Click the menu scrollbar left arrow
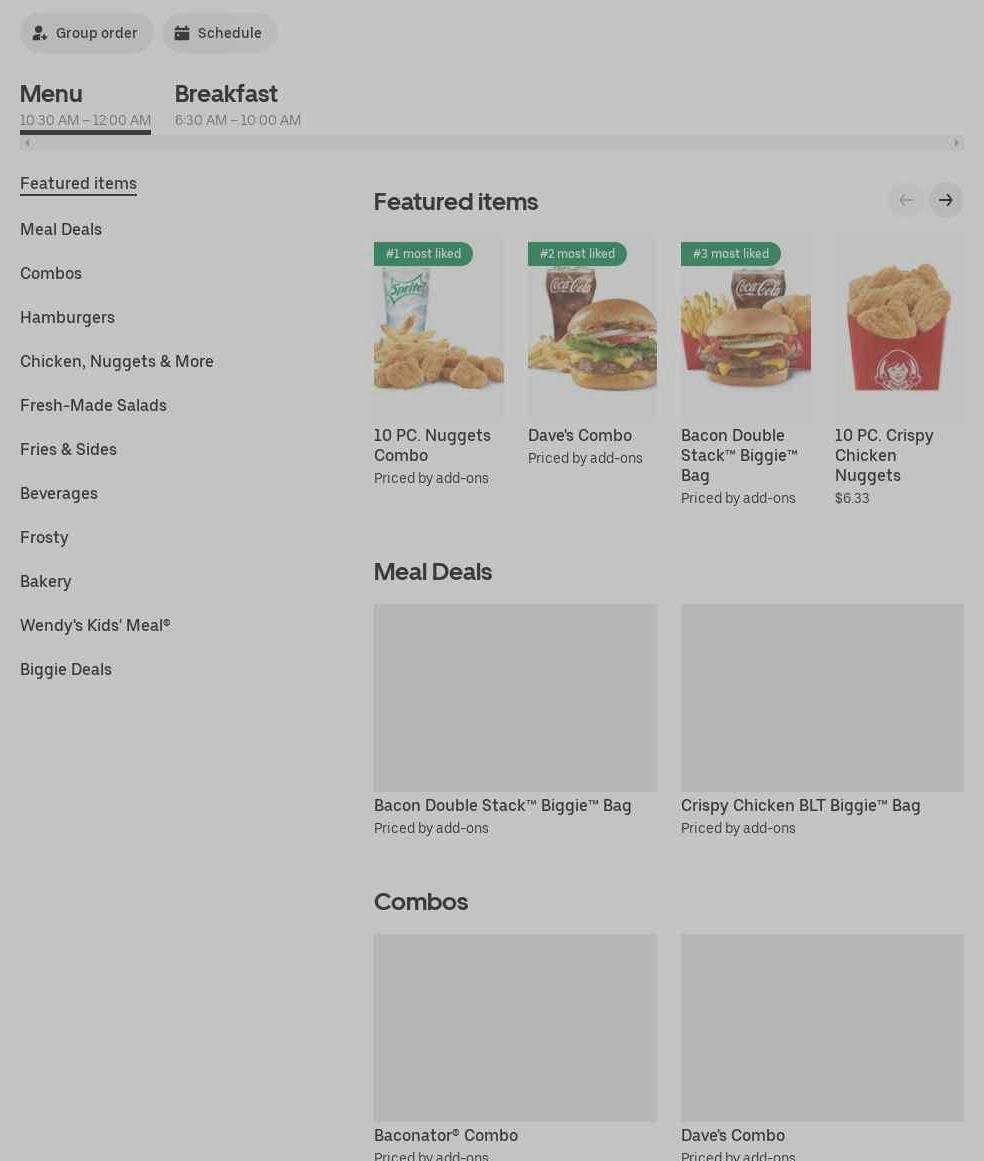 [27, 143]
